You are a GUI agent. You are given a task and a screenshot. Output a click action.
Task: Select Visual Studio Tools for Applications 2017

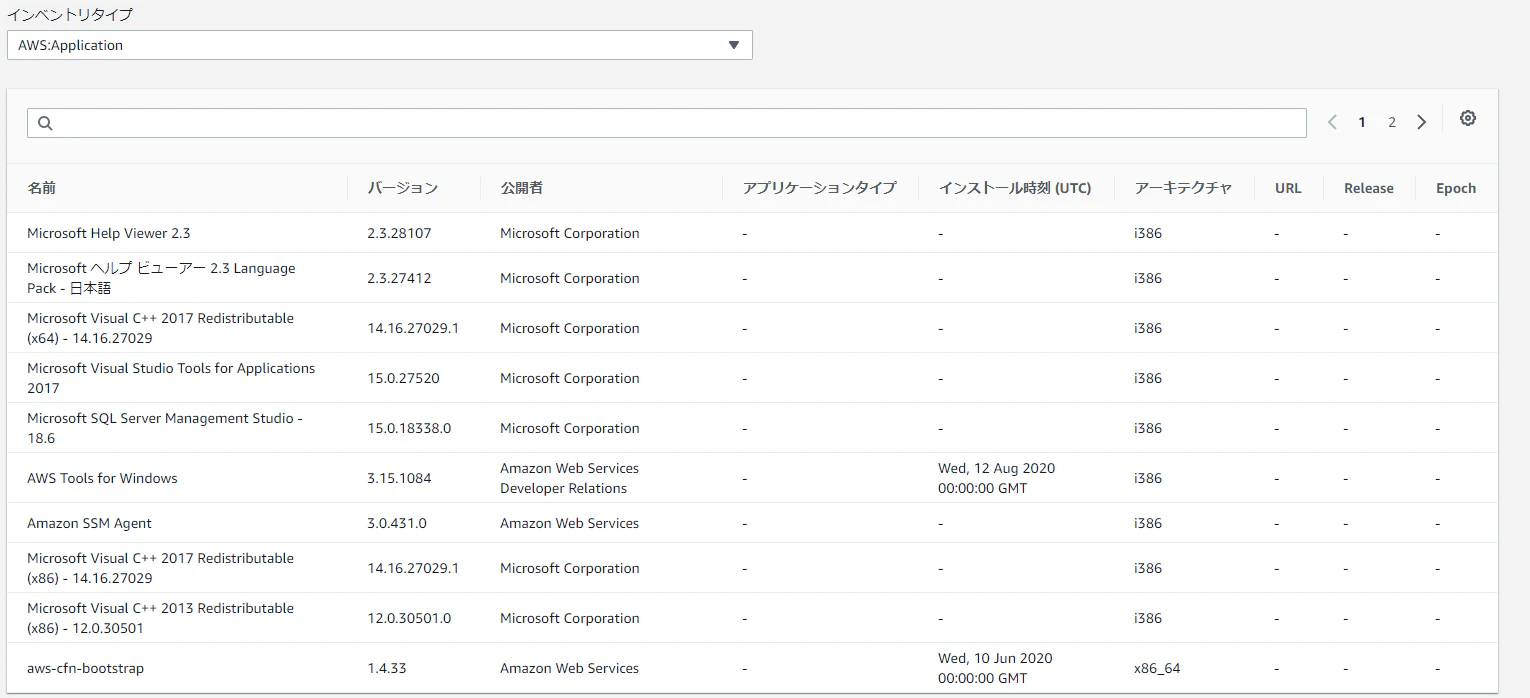coord(171,378)
